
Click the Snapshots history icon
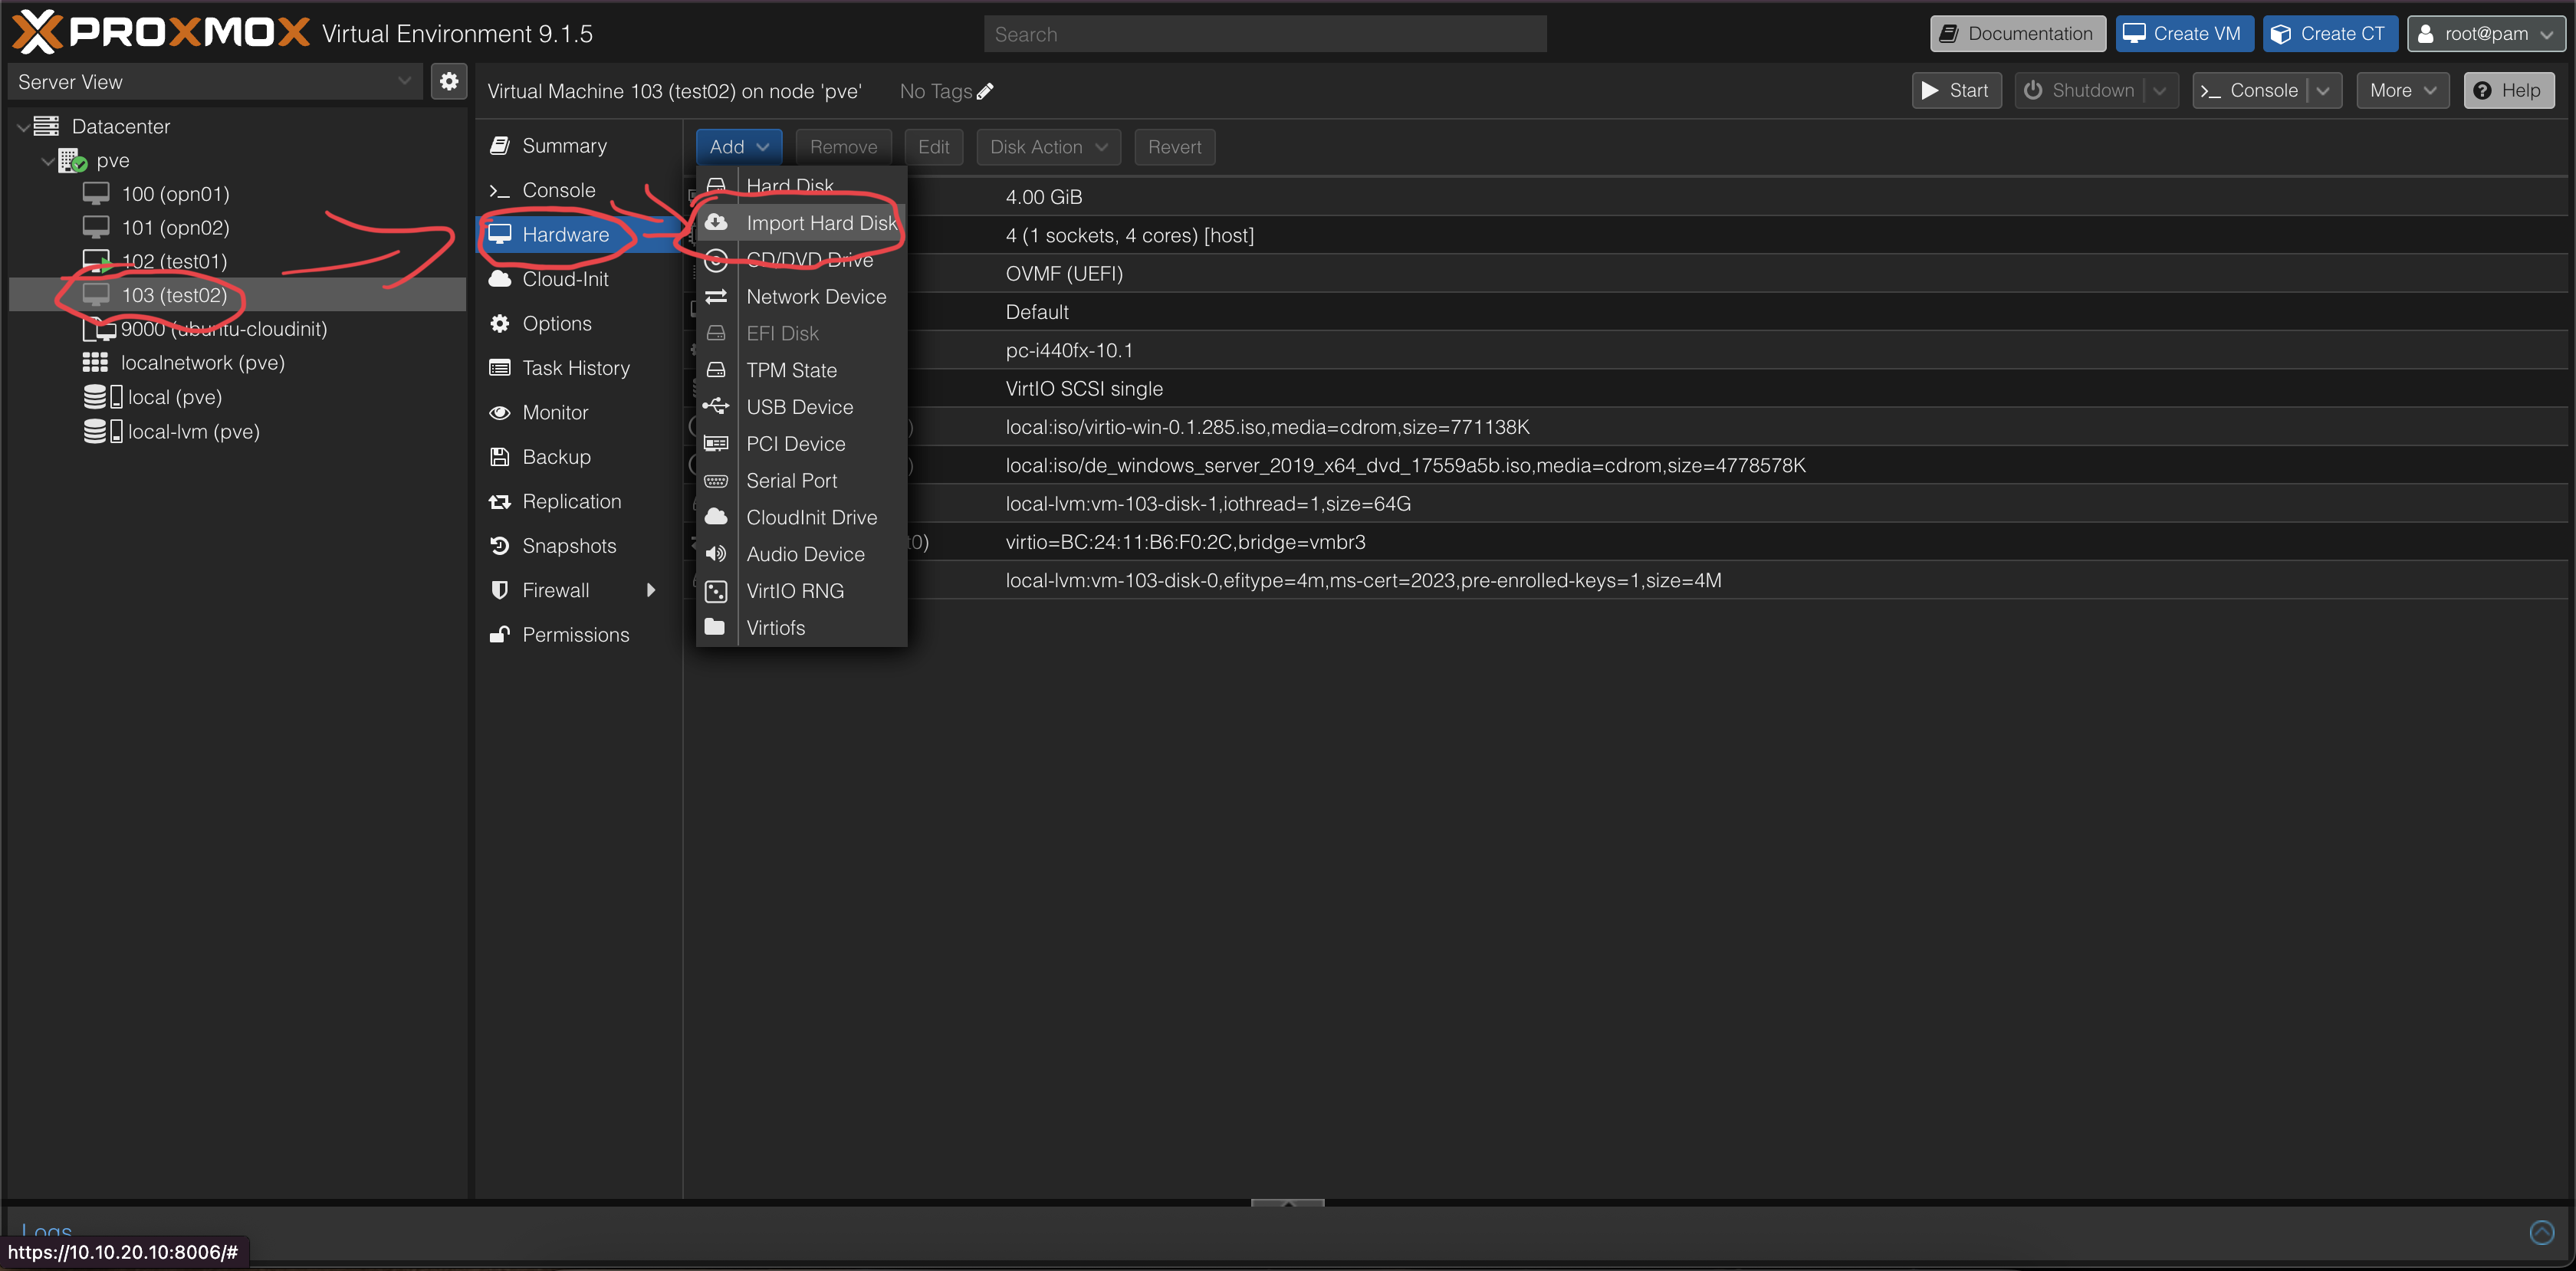pos(500,545)
